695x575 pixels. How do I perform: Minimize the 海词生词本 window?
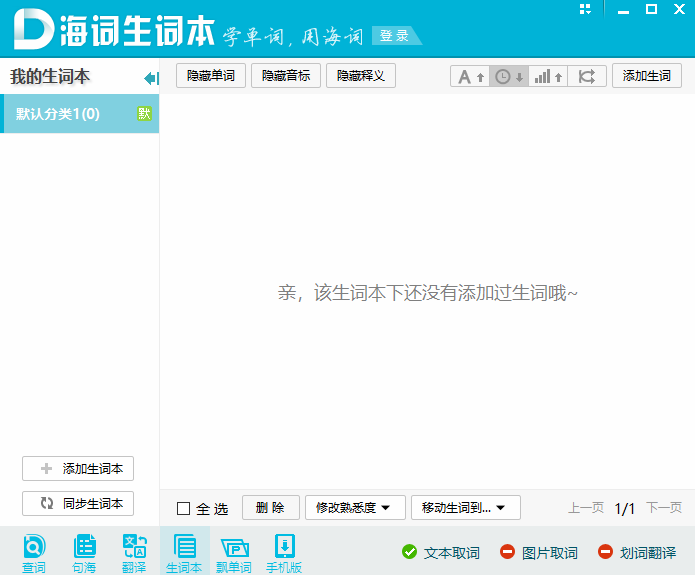click(x=623, y=10)
